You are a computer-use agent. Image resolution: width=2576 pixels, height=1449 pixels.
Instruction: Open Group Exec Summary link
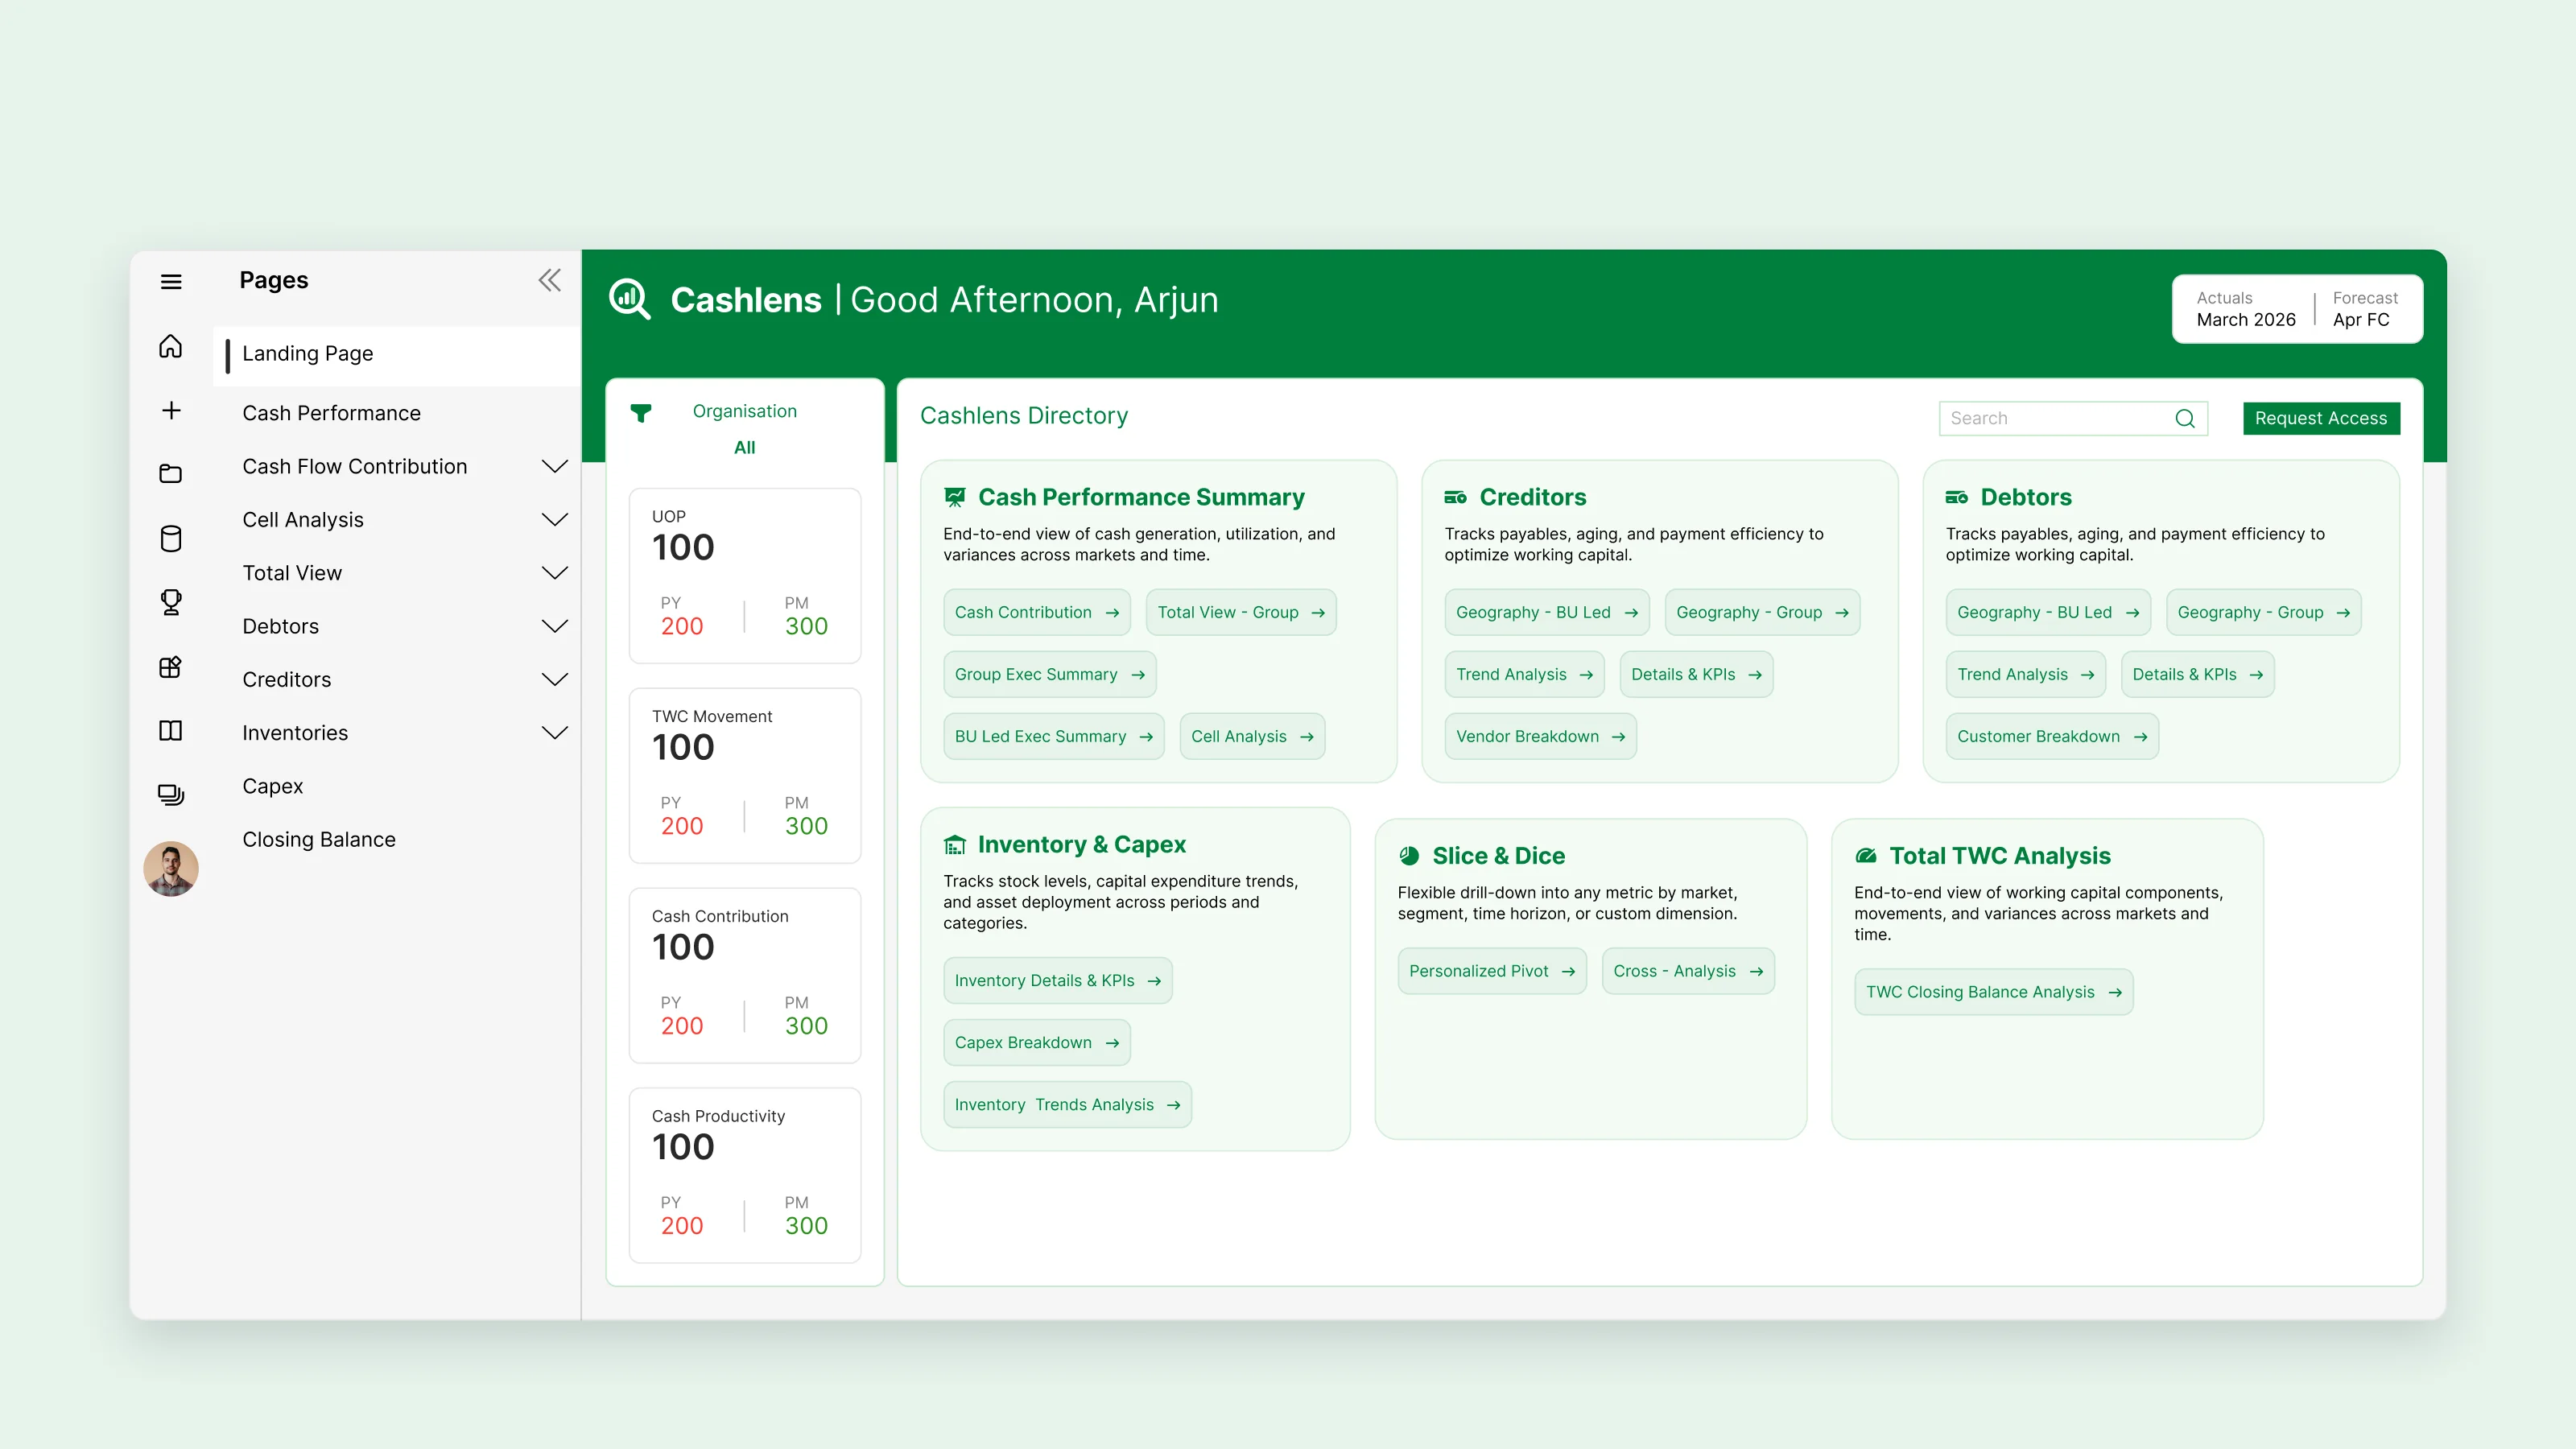[1050, 674]
